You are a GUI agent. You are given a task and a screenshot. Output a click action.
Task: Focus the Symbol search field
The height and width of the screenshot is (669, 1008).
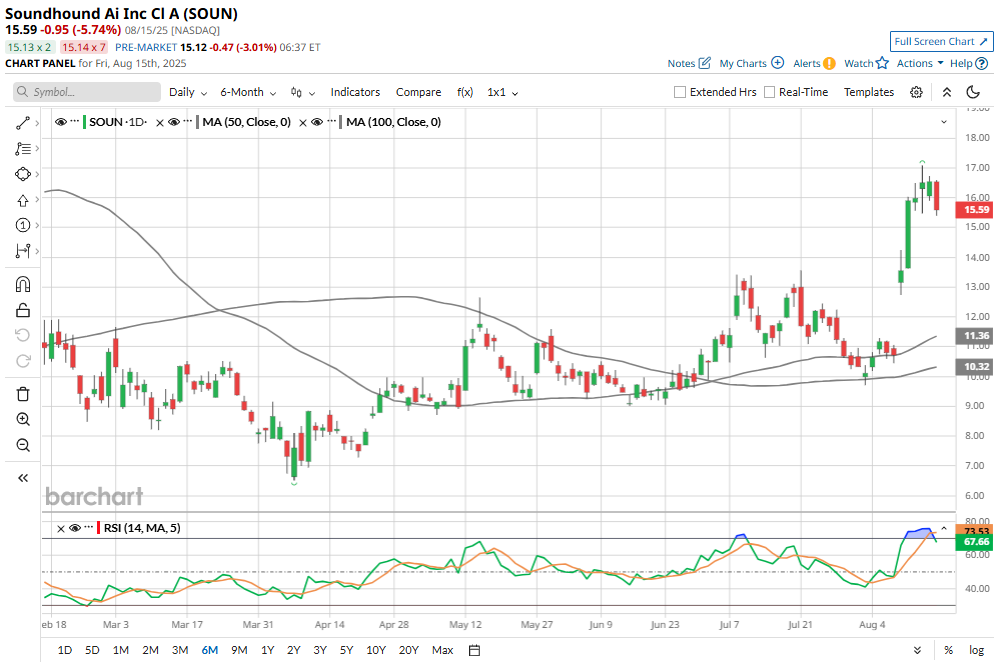pyautogui.click(x=87, y=92)
